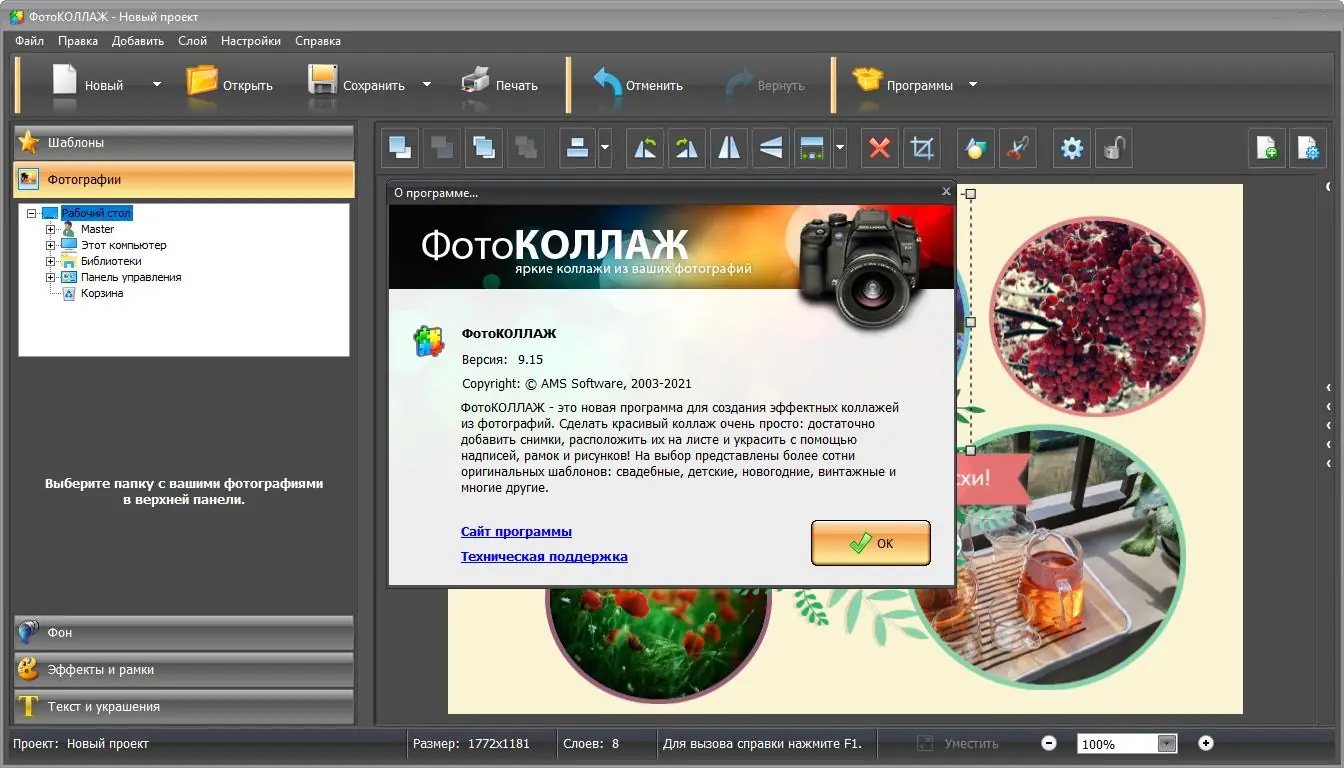The image size is (1344, 768).
Task: Open the Программы dropdown menu
Action: 971,85
